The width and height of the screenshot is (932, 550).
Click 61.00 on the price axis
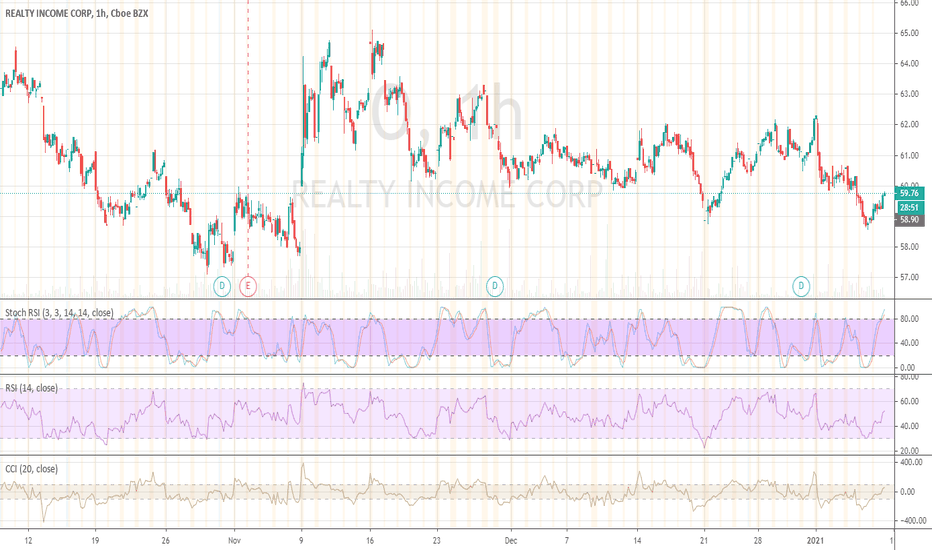[909, 156]
